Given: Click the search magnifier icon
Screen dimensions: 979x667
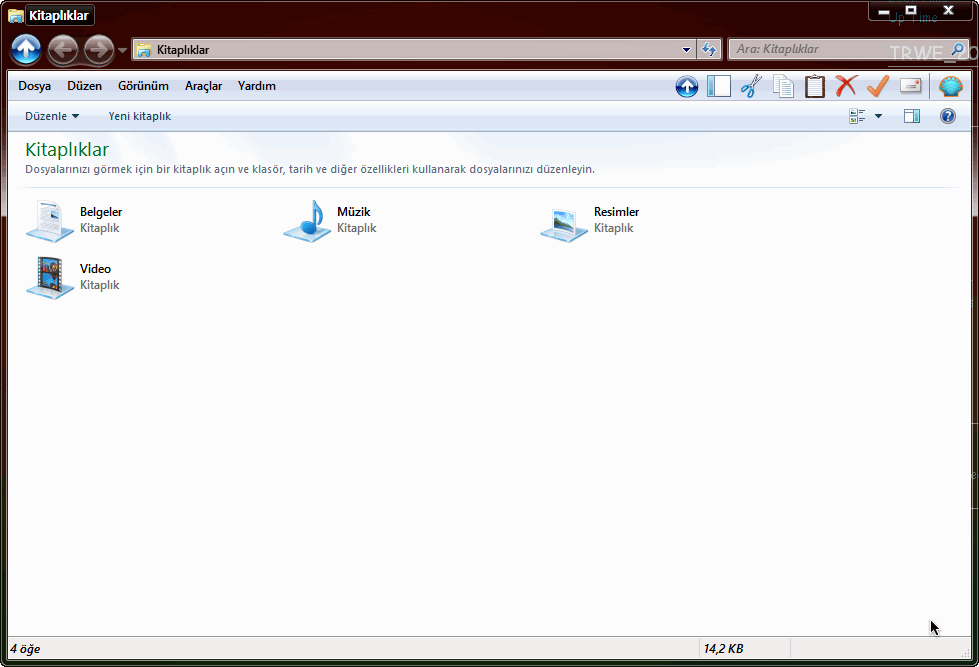Looking at the screenshot, I should pyautogui.click(x=958, y=49).
